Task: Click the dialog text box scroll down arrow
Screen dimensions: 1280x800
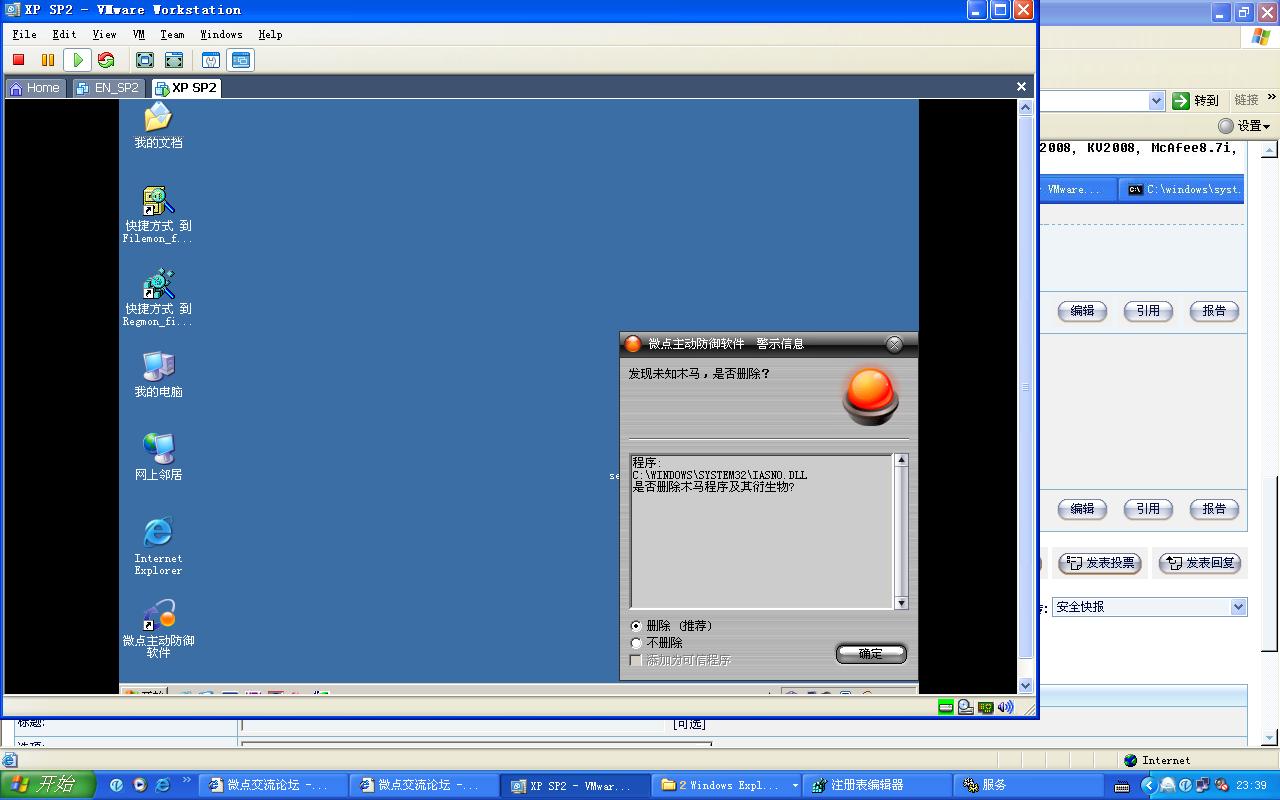Action: pos(901,603)
